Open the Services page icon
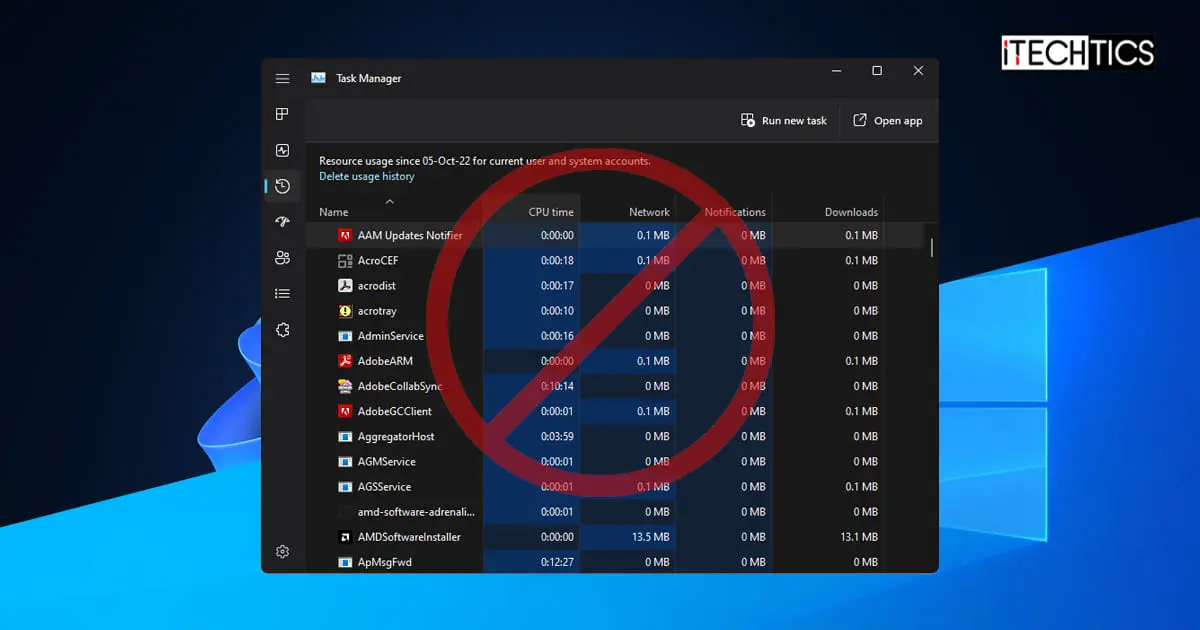Screen dimensions: 1200x630 click(283, 330)
